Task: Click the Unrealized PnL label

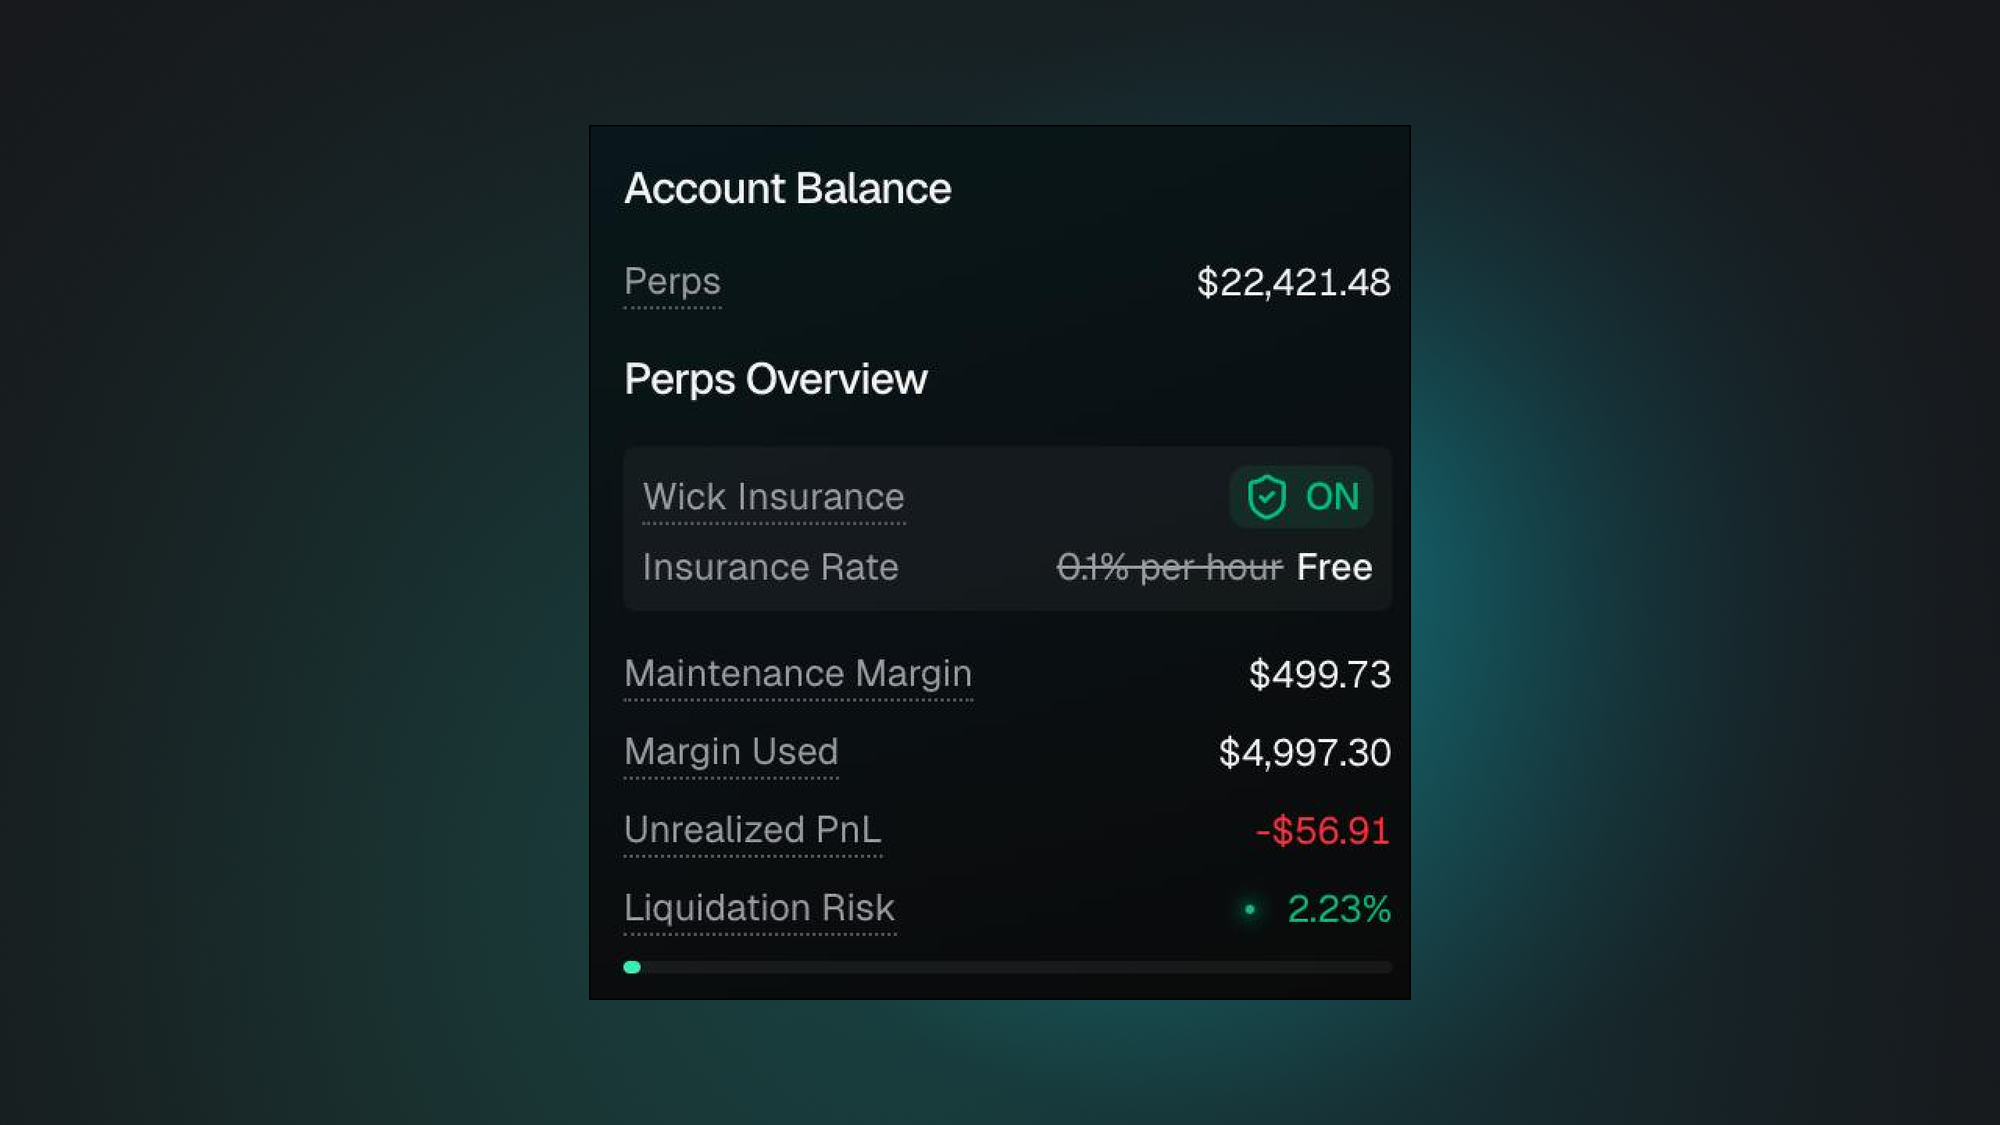Action: (x=752, y=830)
